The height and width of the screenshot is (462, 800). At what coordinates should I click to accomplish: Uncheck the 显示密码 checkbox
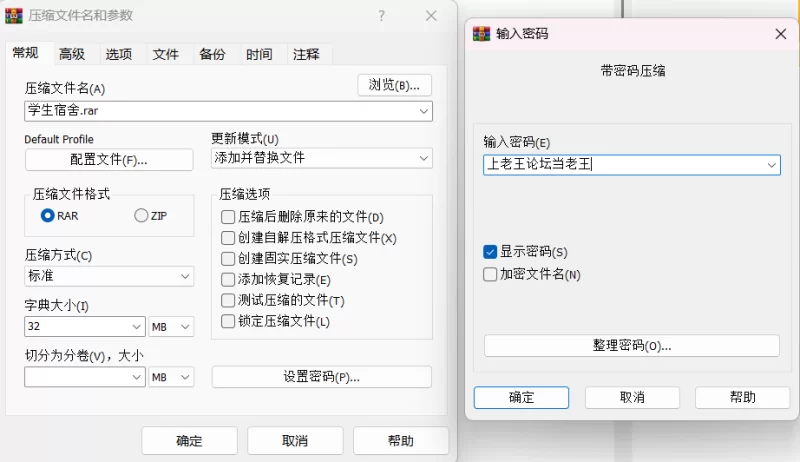coord(490,252)
